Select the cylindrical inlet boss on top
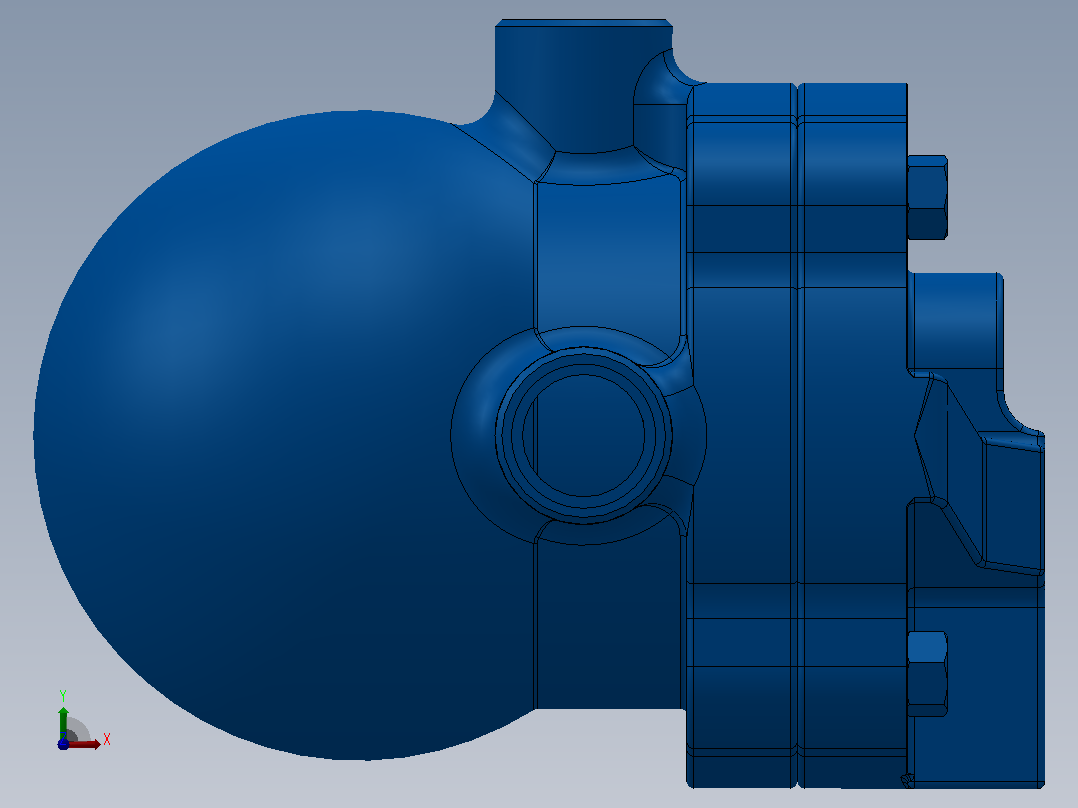Viewport: 1078px width, 808px height. tap(584, 86)
